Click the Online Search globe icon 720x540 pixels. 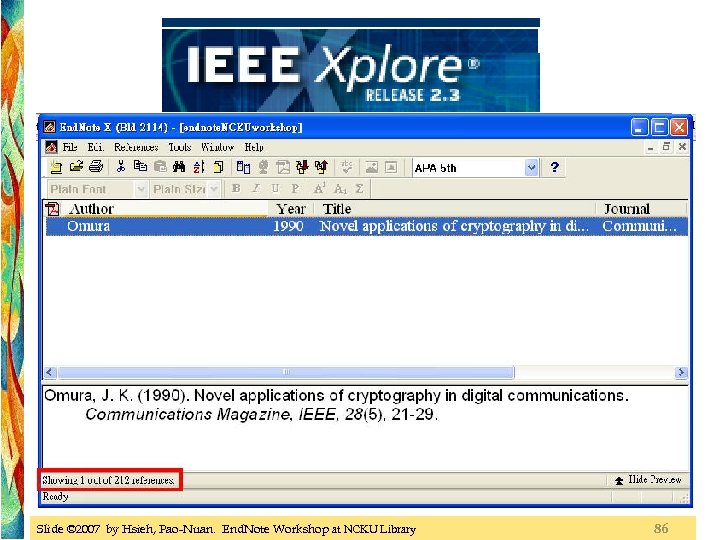tap(263, 167)
